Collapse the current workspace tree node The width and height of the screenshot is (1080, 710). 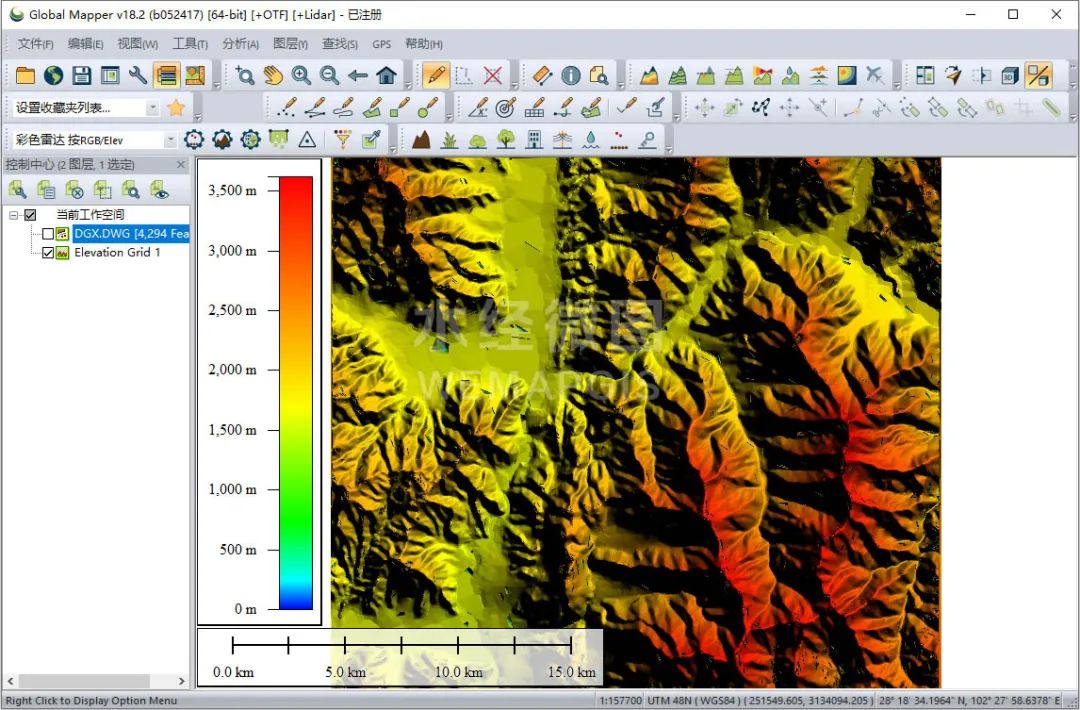point(13,215)
